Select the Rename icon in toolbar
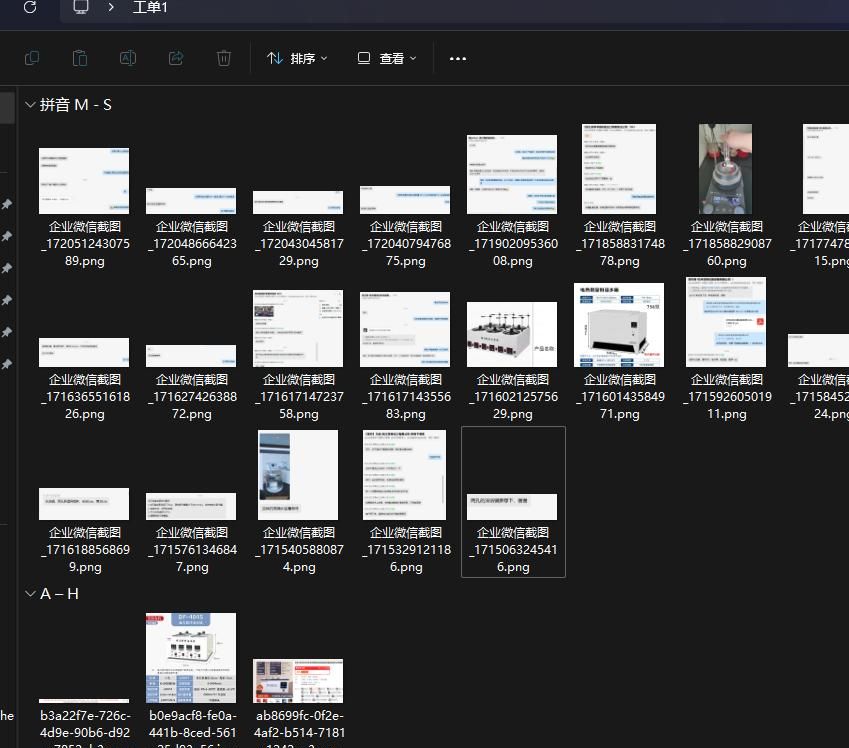Image resolution: width=849 pixels, height=748 pixels. 128,58
